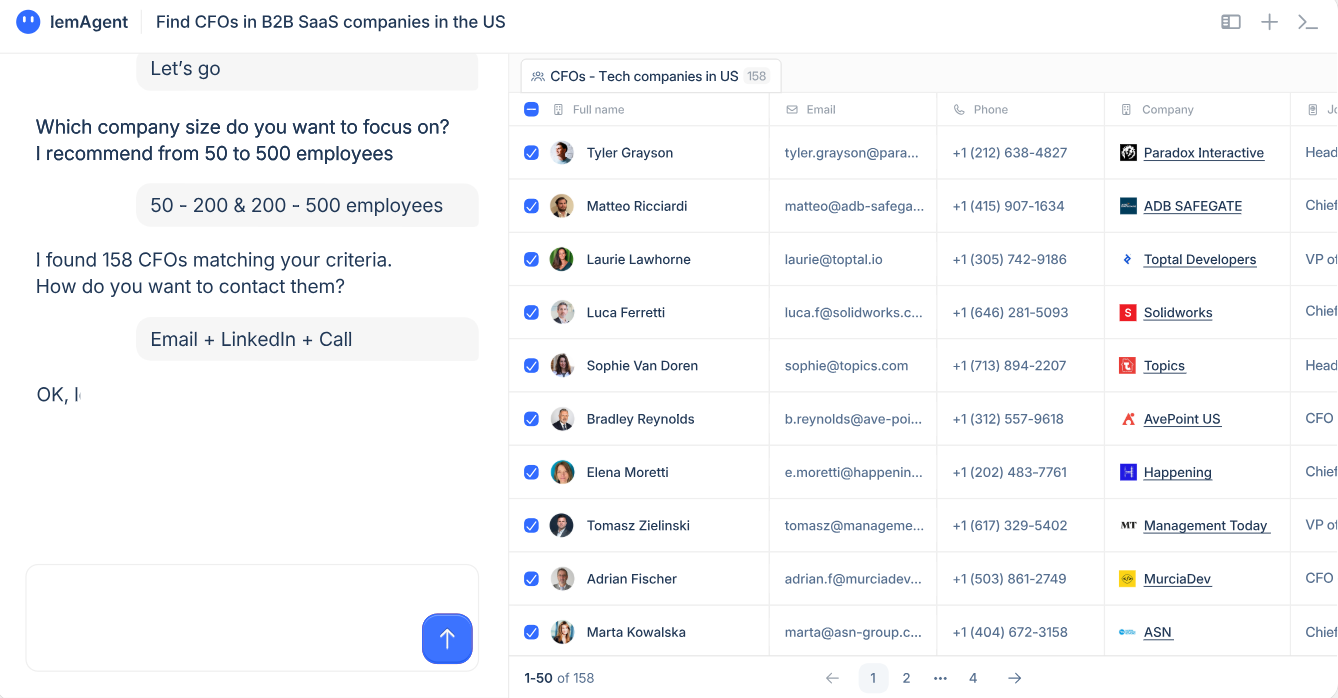Click Marta Kowalska's avatar photo
1338x698 pixels.
pos(562,632)
